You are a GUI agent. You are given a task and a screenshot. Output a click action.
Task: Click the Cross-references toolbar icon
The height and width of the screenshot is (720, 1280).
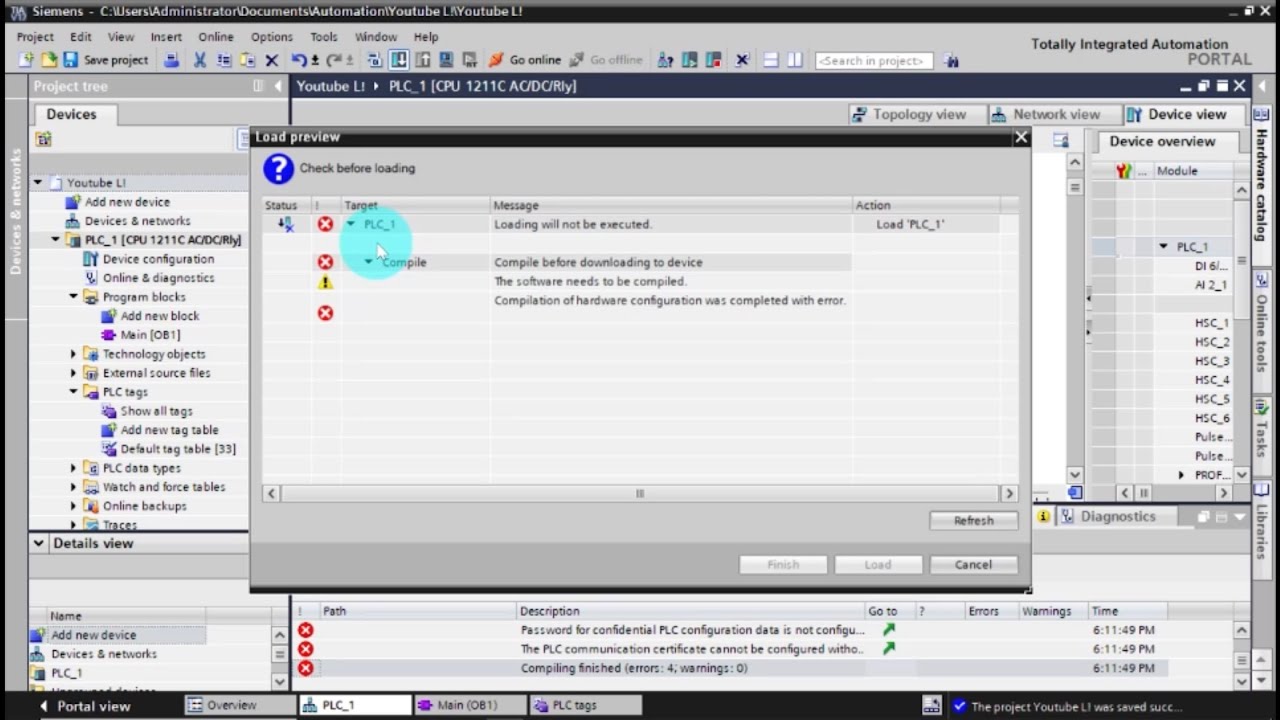[x=742, y=60]
